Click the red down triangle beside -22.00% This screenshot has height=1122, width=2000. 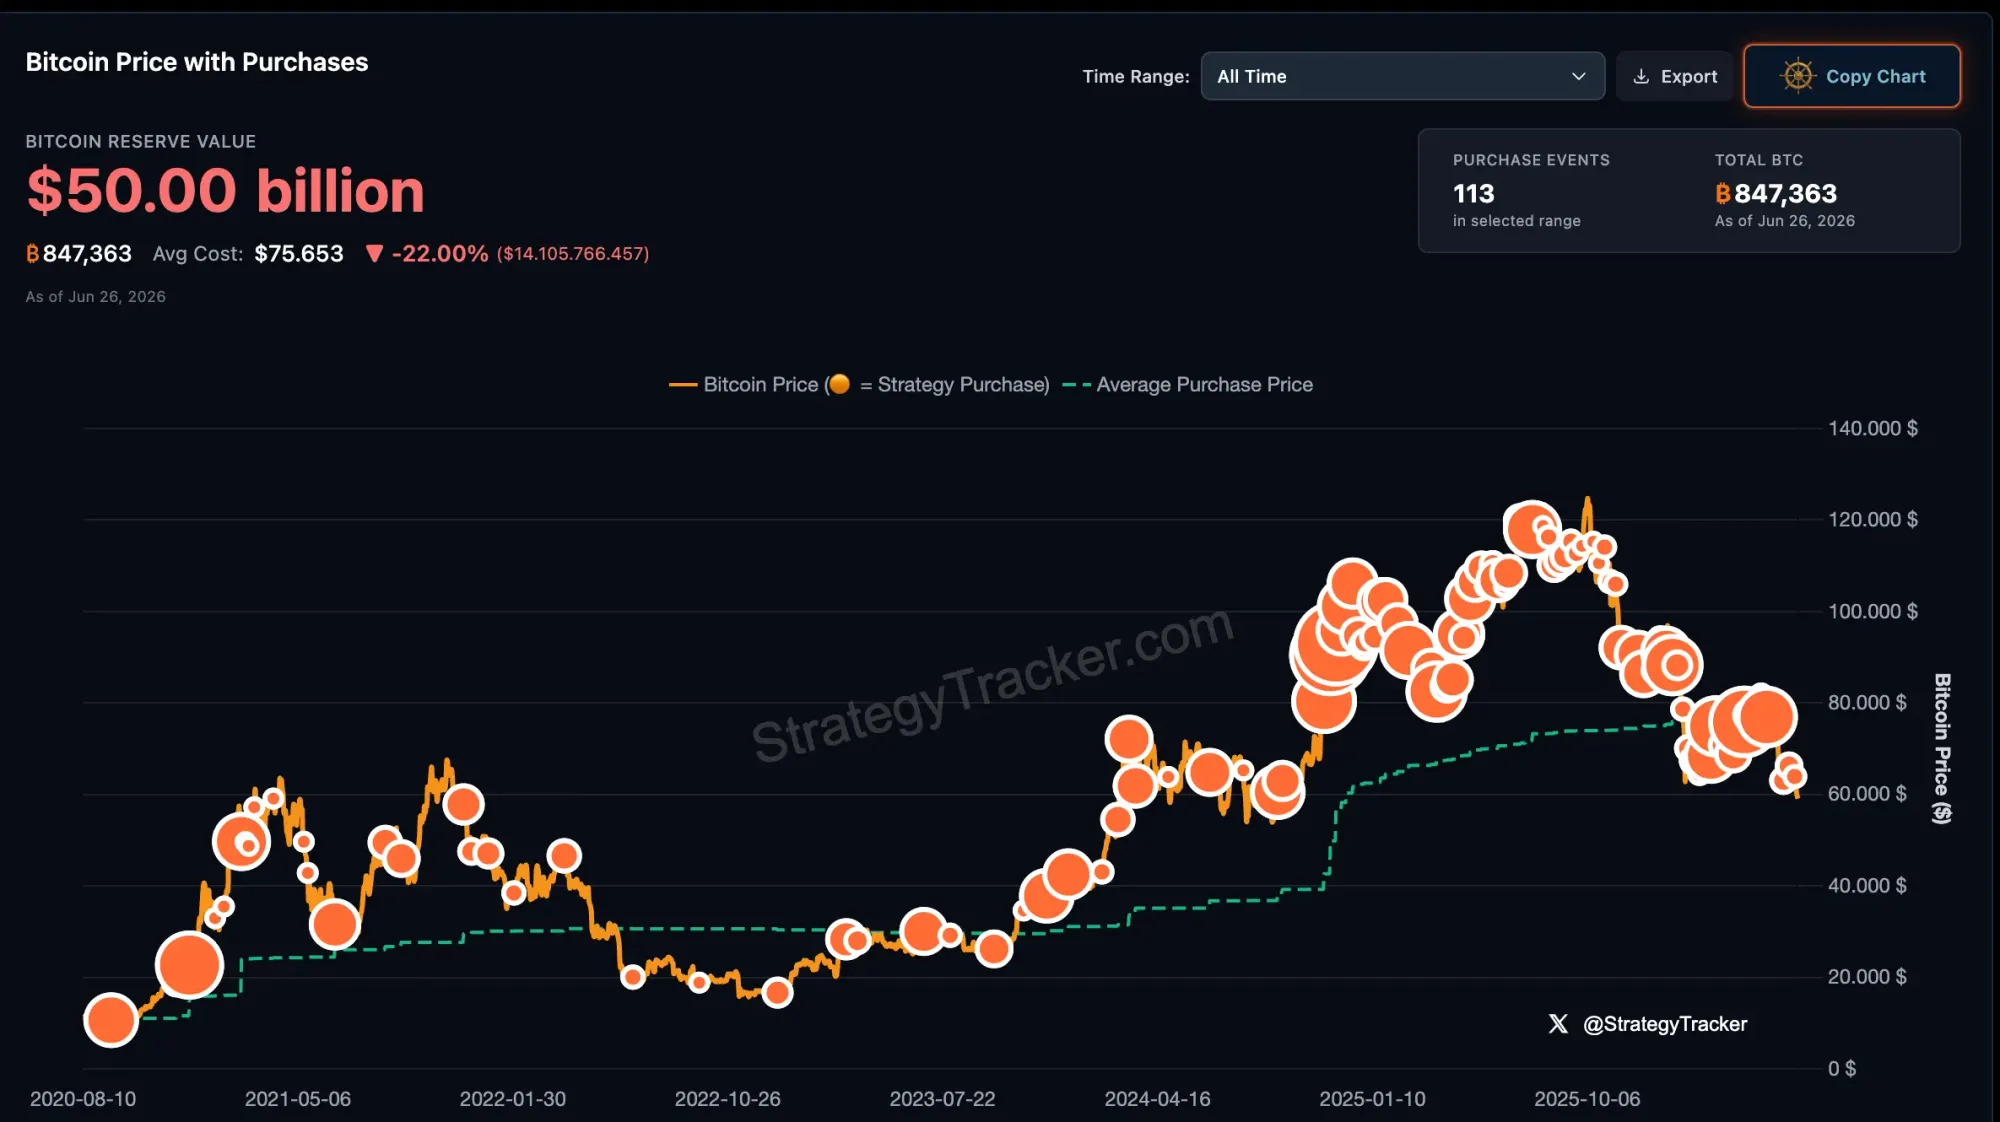pyautogui.click(x=374, y=254)
